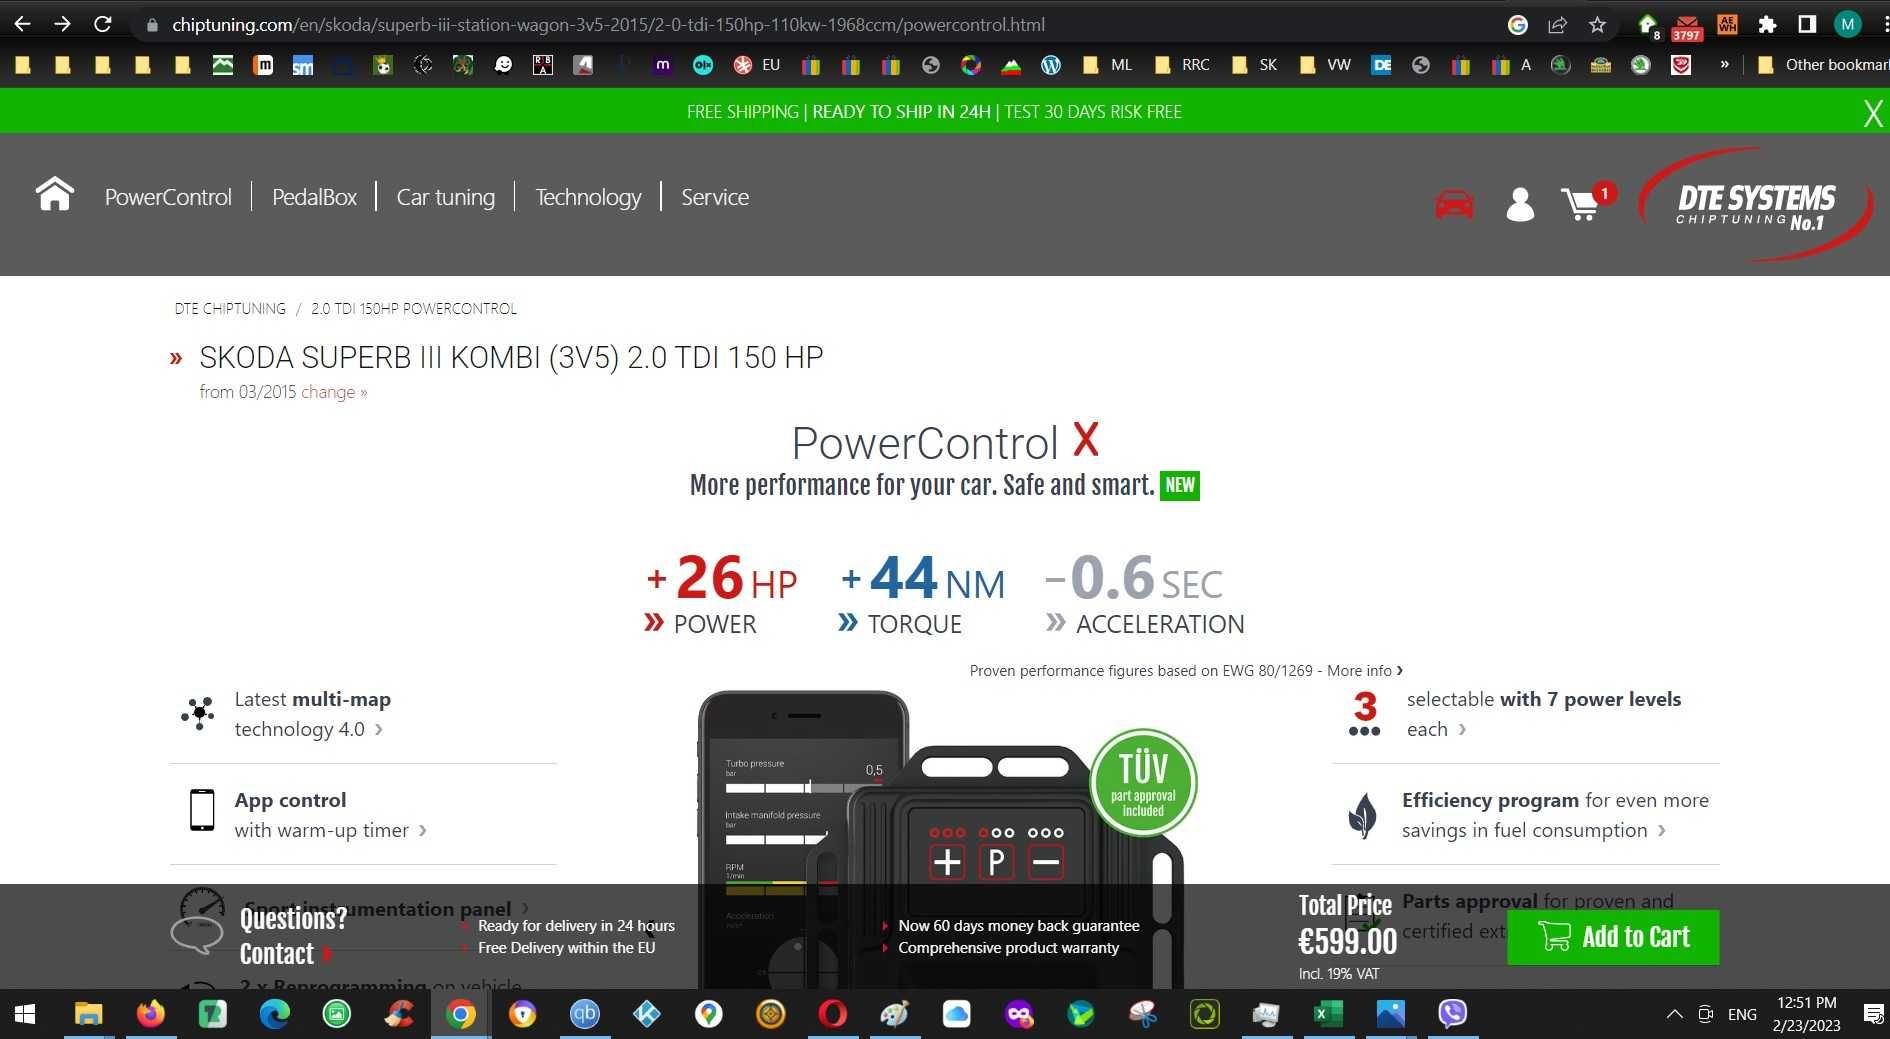The width and height of the screenshot is (1890, 1039).
Task: Open Microsoft Edge from taskbar
Action: pyautogui.click(x=274, y=1015)
